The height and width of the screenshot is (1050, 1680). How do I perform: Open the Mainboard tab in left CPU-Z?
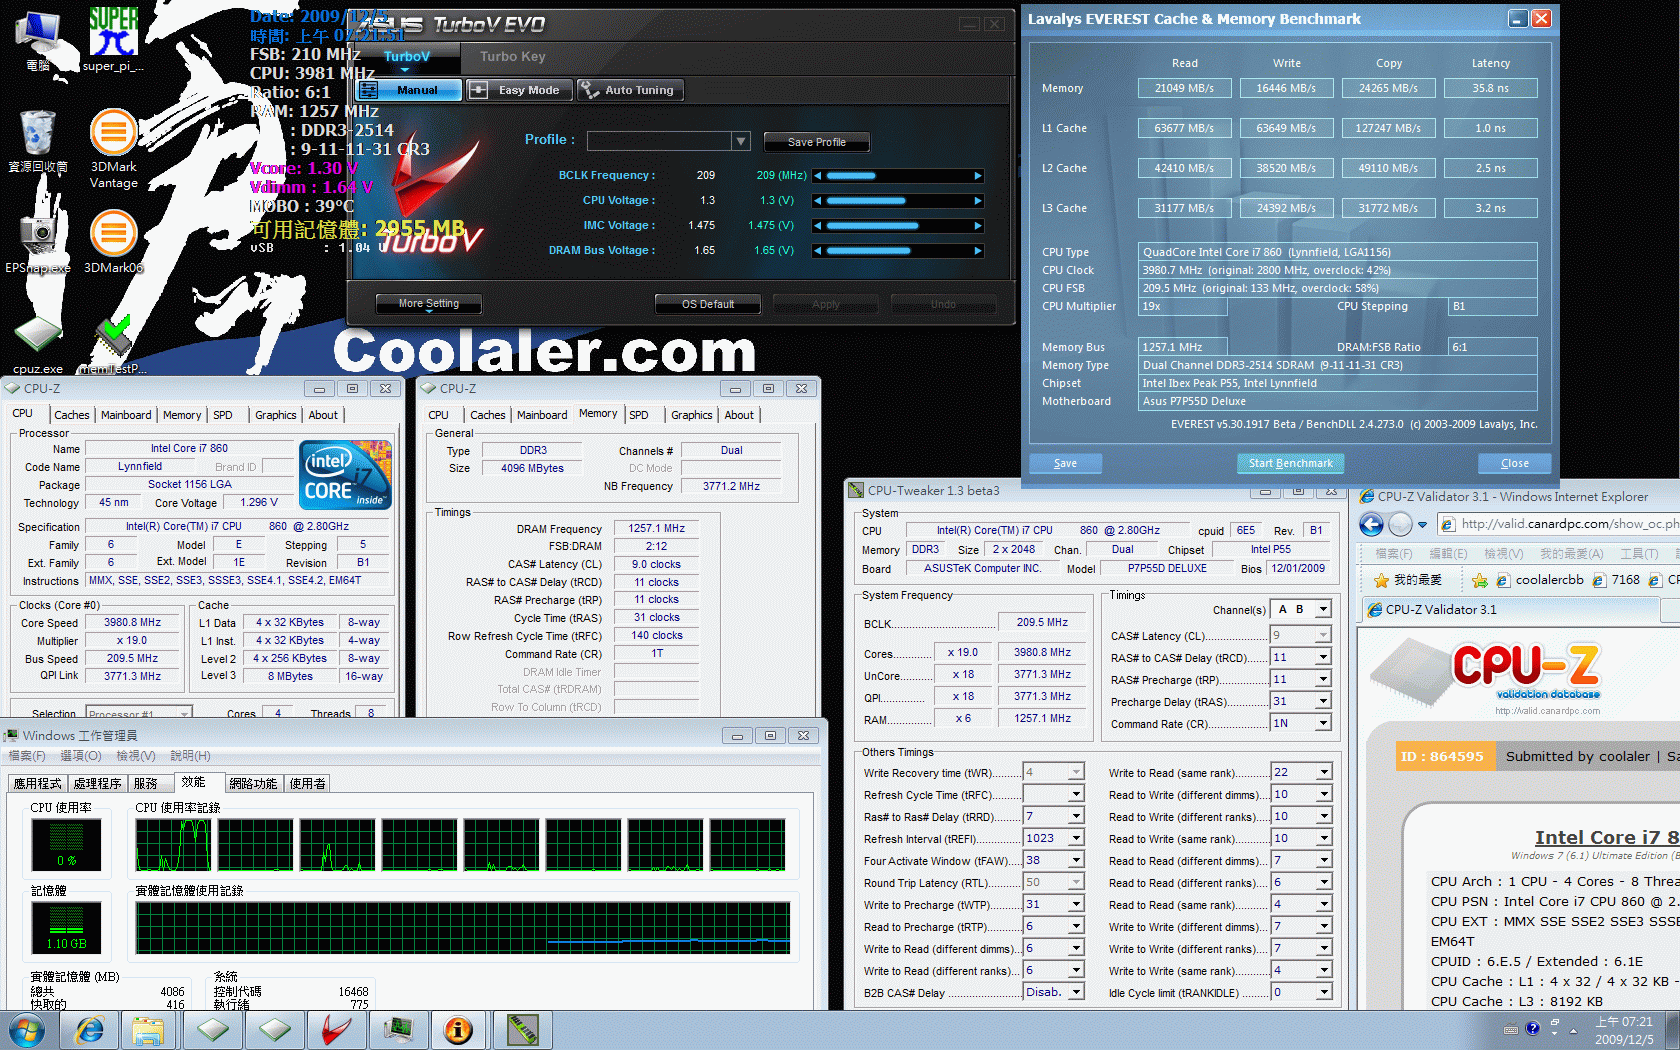click(x=126, y=415)
